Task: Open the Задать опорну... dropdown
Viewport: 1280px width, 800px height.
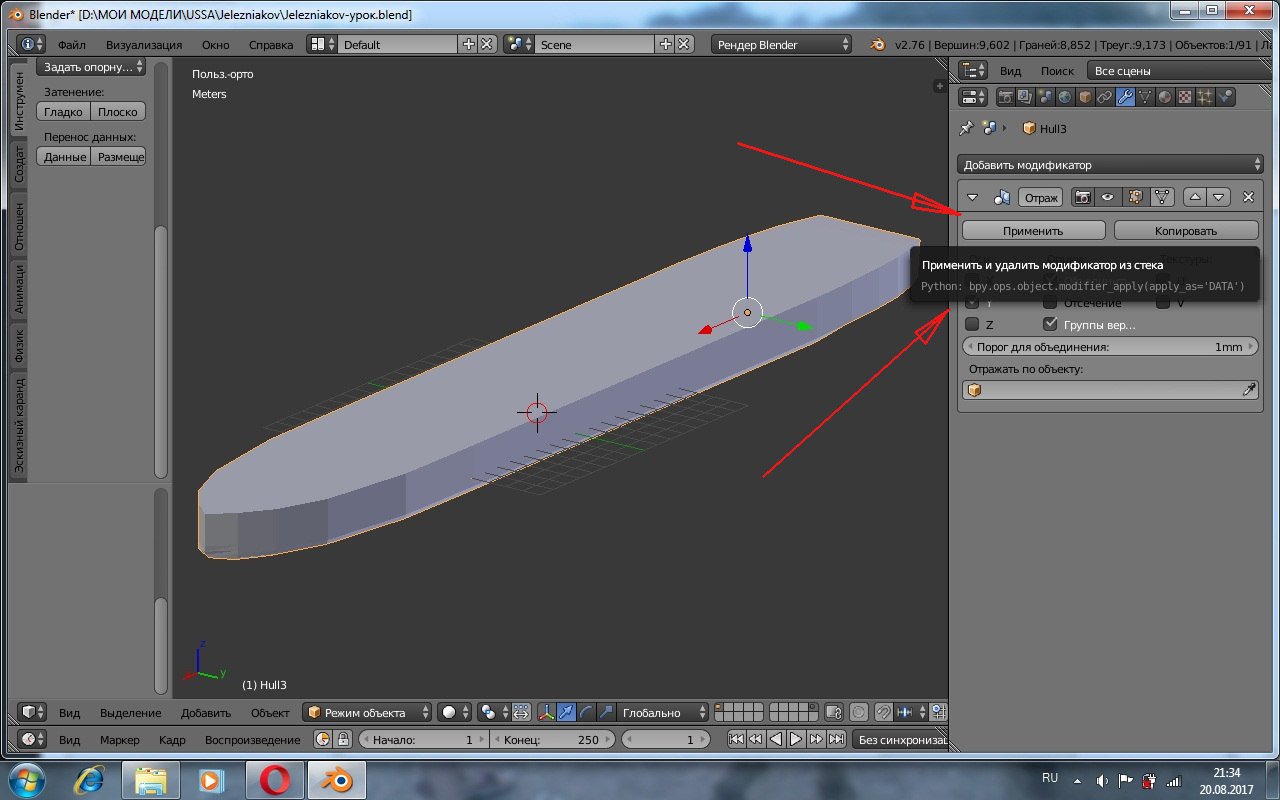Action: (x=91, y=67)
